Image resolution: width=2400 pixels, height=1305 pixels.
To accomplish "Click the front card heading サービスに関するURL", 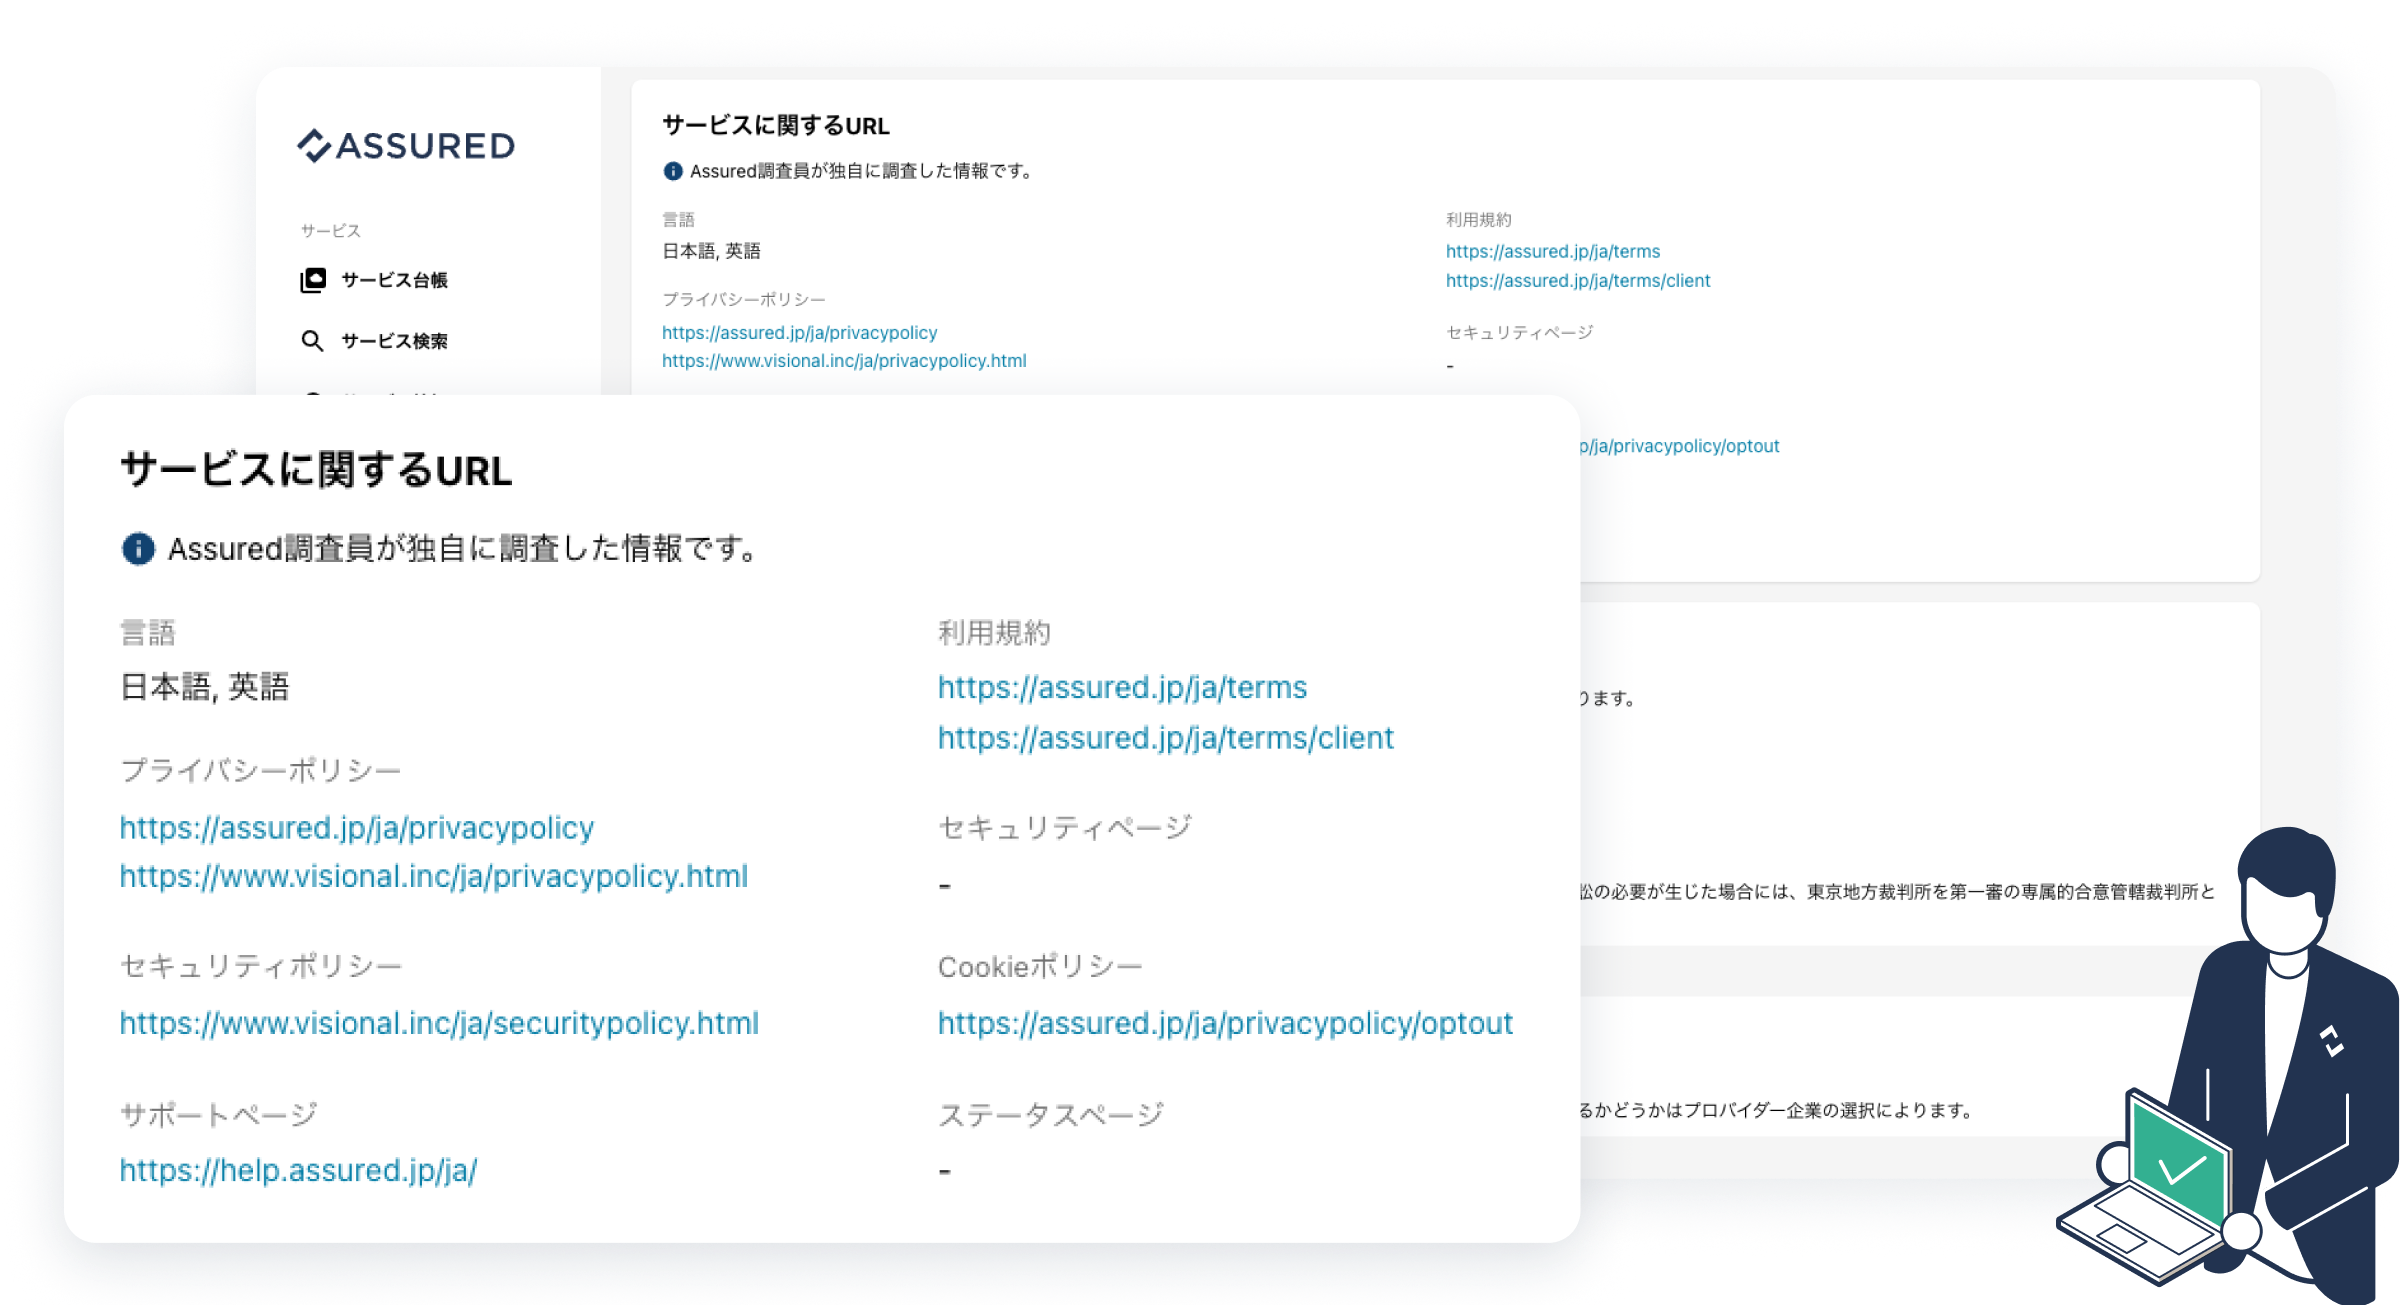I will point(316,470).
